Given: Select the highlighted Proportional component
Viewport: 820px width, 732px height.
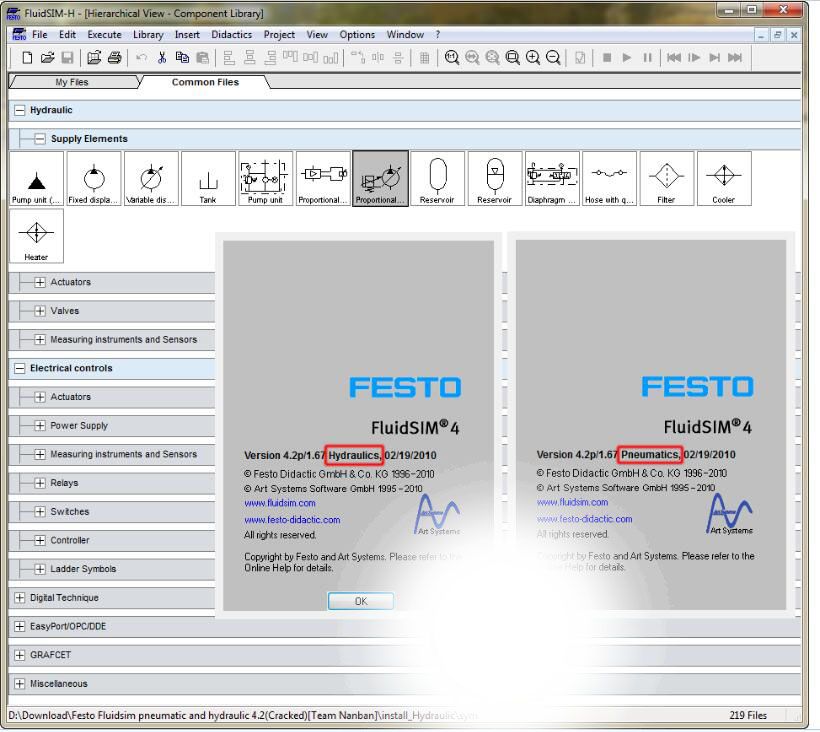Looking at the screenshot, I should [x=380, y=179].
